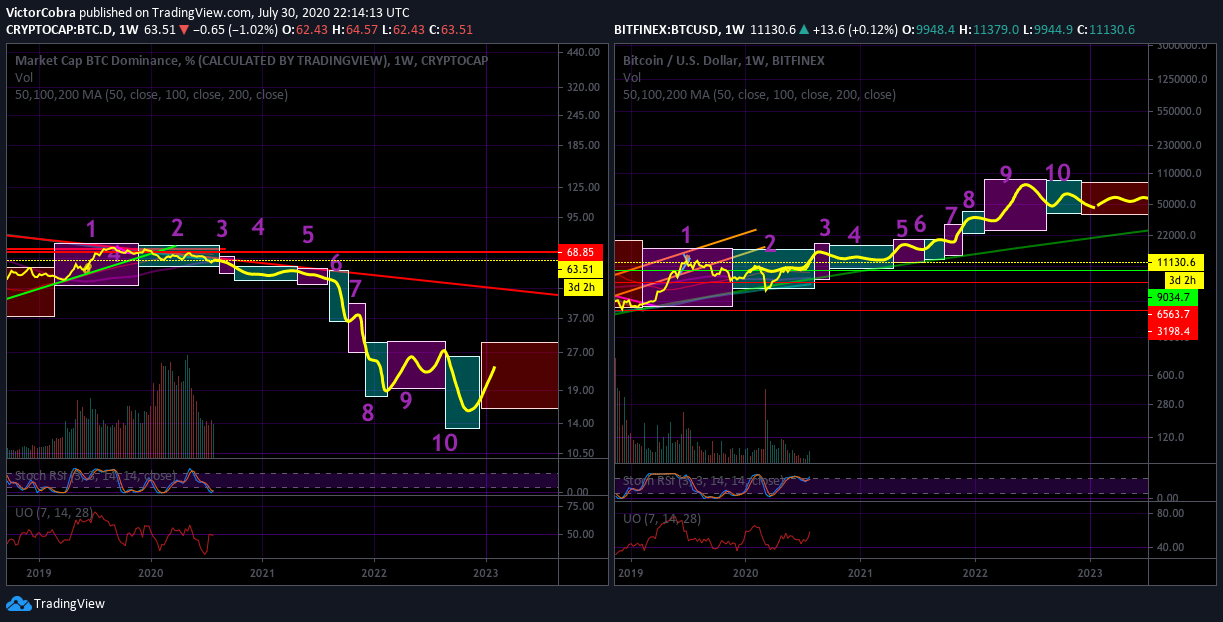Click the purple 2 label on BTCUSD chart
This screenshot has height=622, width=1223.
tap(770, 241)
